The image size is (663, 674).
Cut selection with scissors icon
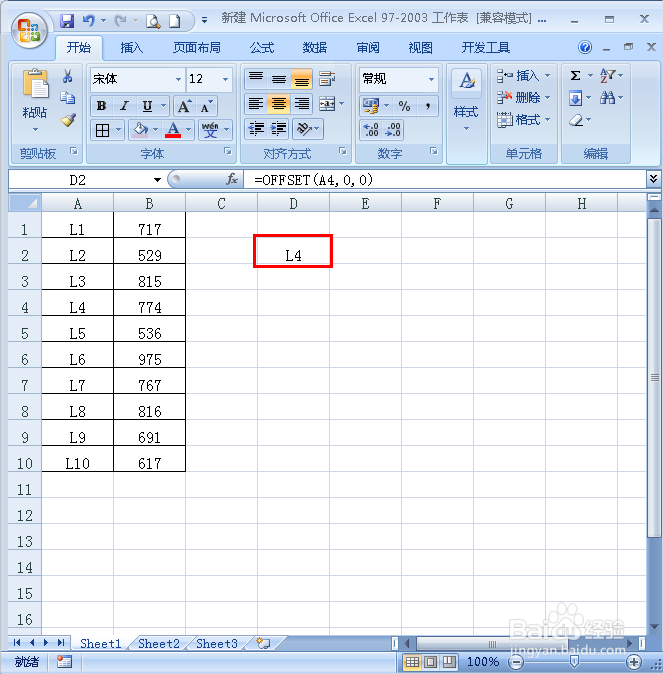click(x=68, y=76)
